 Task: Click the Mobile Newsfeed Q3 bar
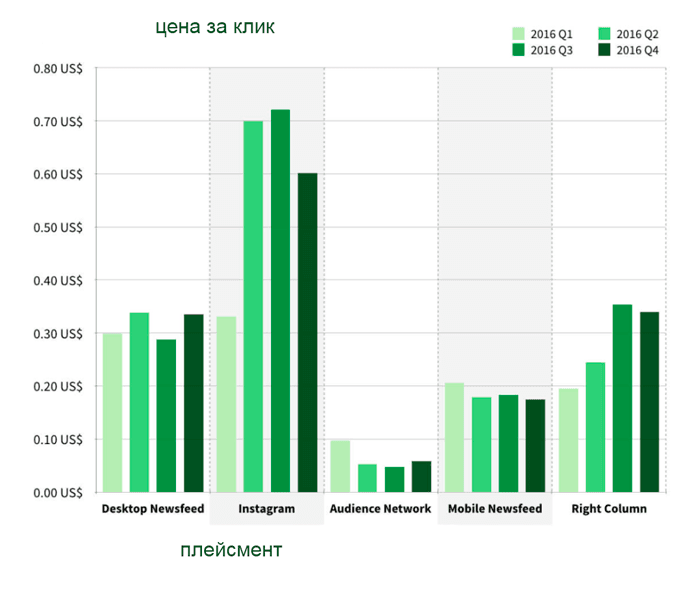point(508,443)
